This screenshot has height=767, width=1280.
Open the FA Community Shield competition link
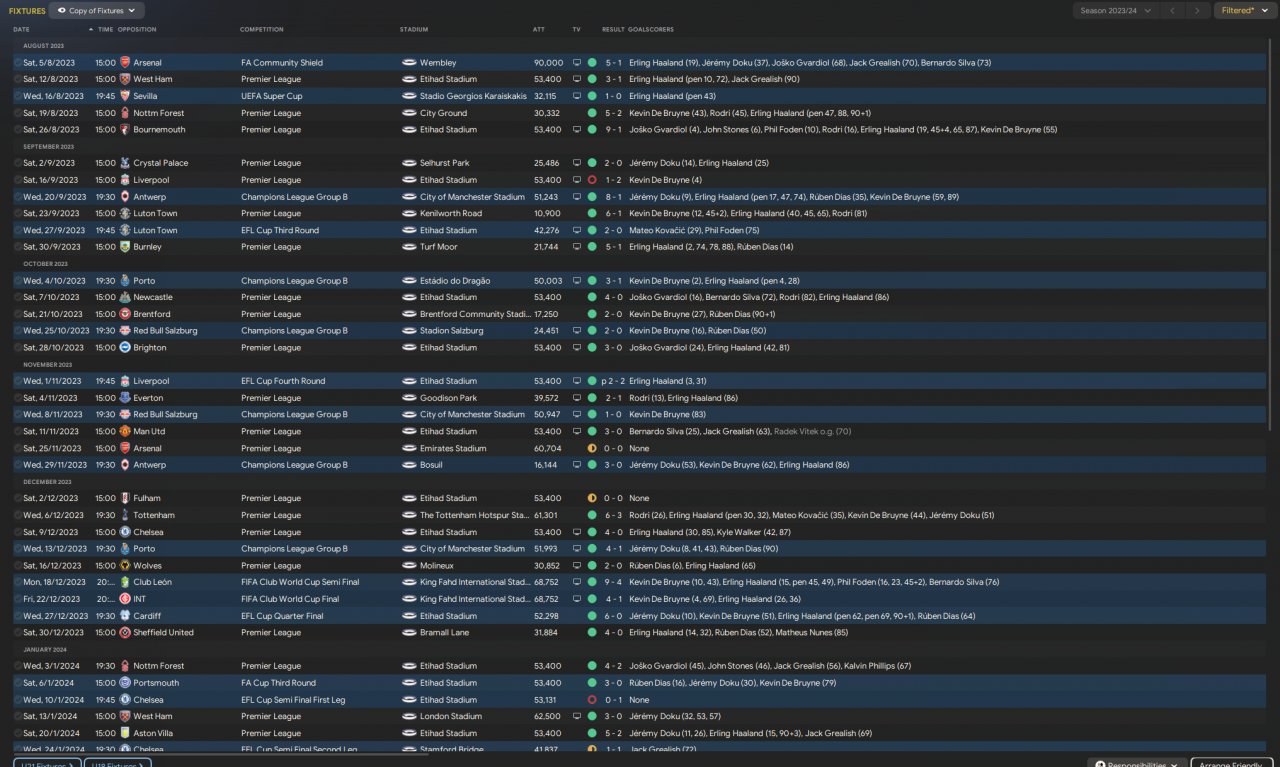pyautogui.click(x=282, y=63)
